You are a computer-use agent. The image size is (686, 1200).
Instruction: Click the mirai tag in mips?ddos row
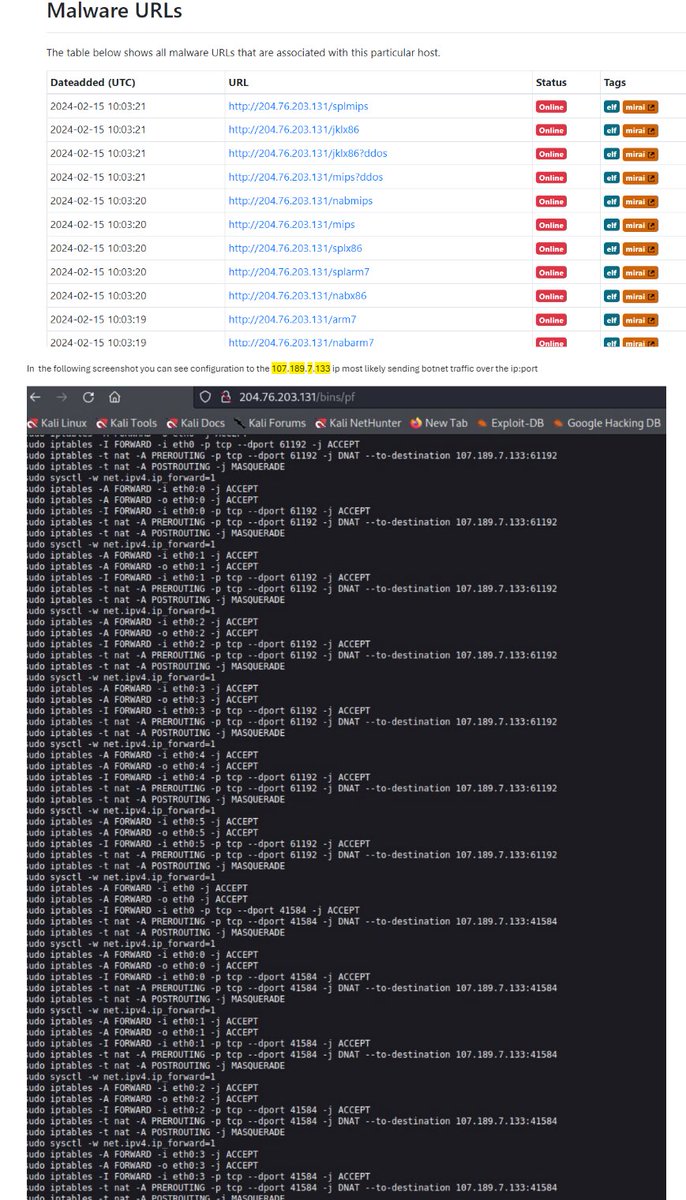click(x=640, y=177)
